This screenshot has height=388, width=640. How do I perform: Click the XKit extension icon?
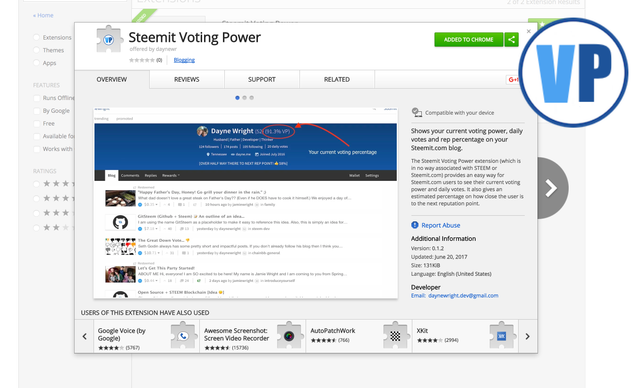coord(502,336)
